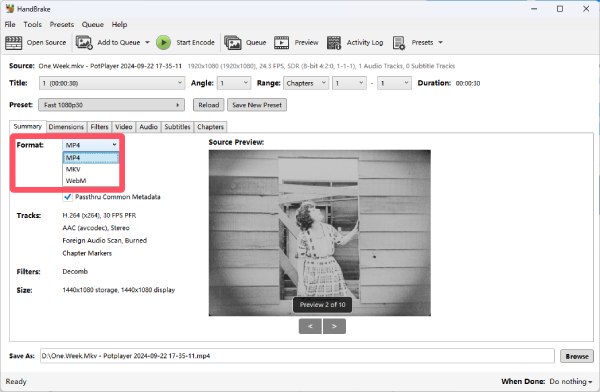
Task: Select WebM in the Format list
Action: (x=91, y=181)
